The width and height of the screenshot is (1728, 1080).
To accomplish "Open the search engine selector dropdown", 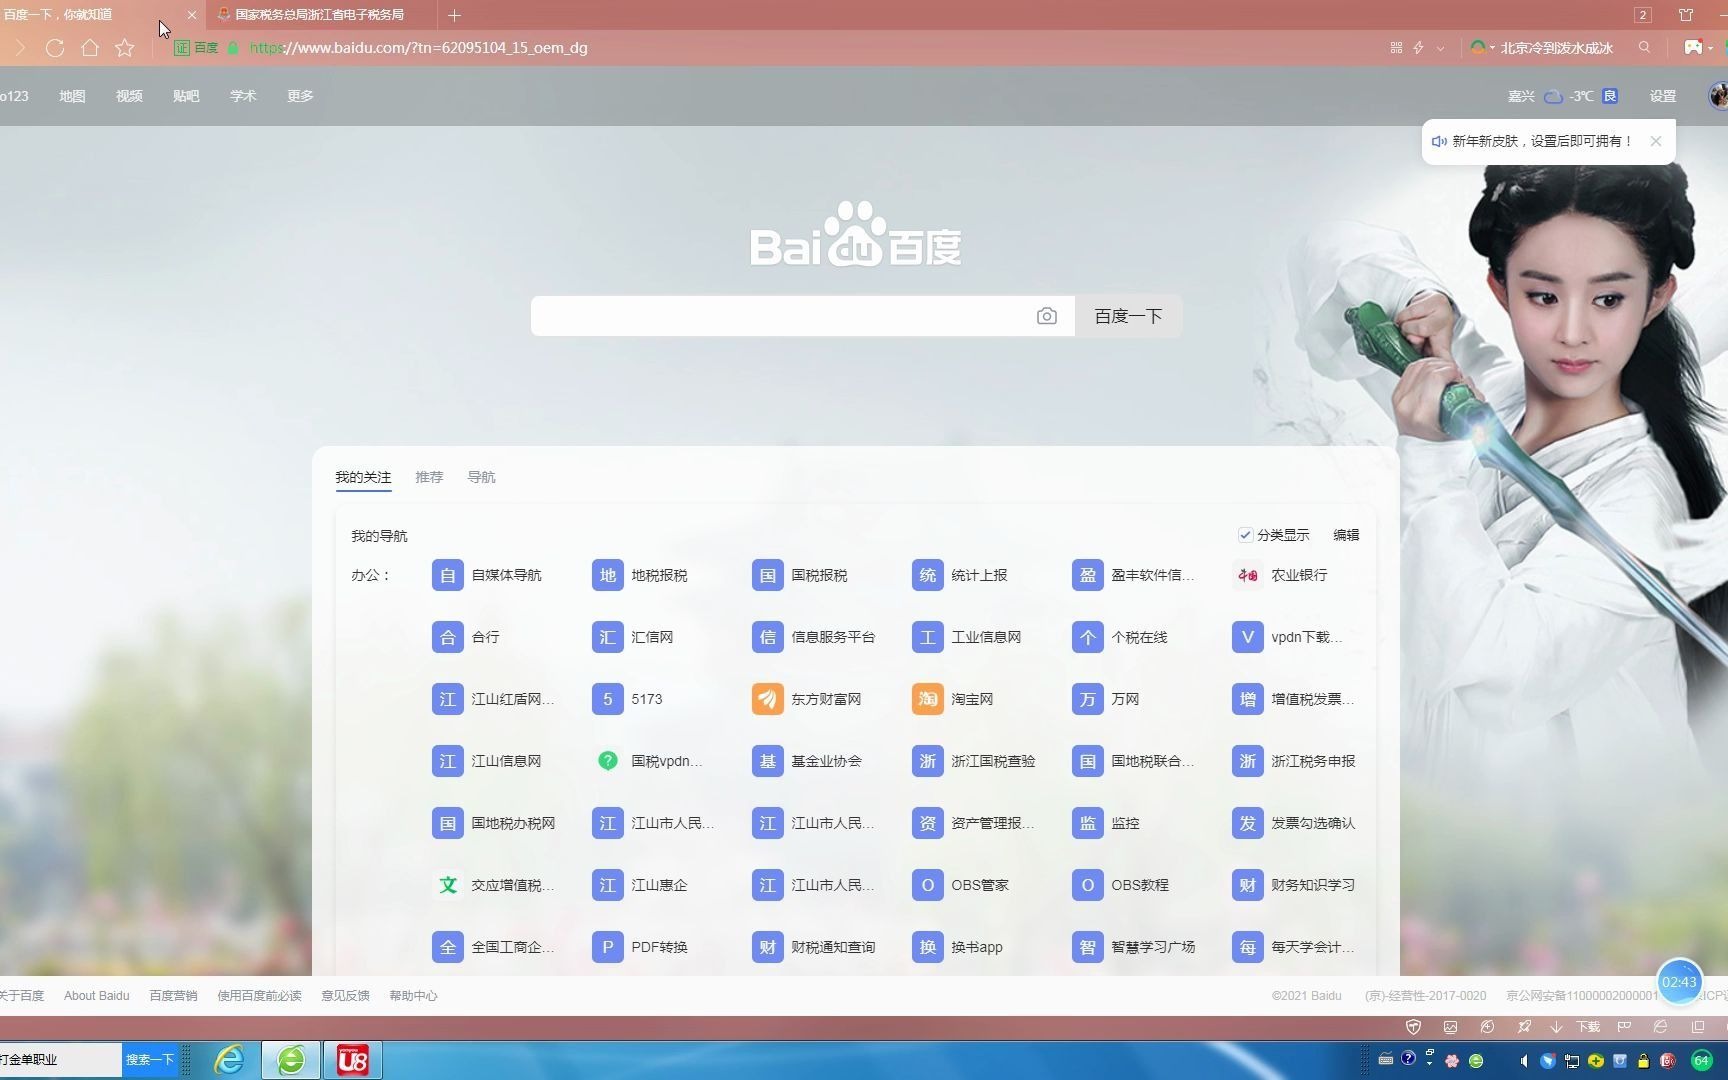I will (1482, 48).
